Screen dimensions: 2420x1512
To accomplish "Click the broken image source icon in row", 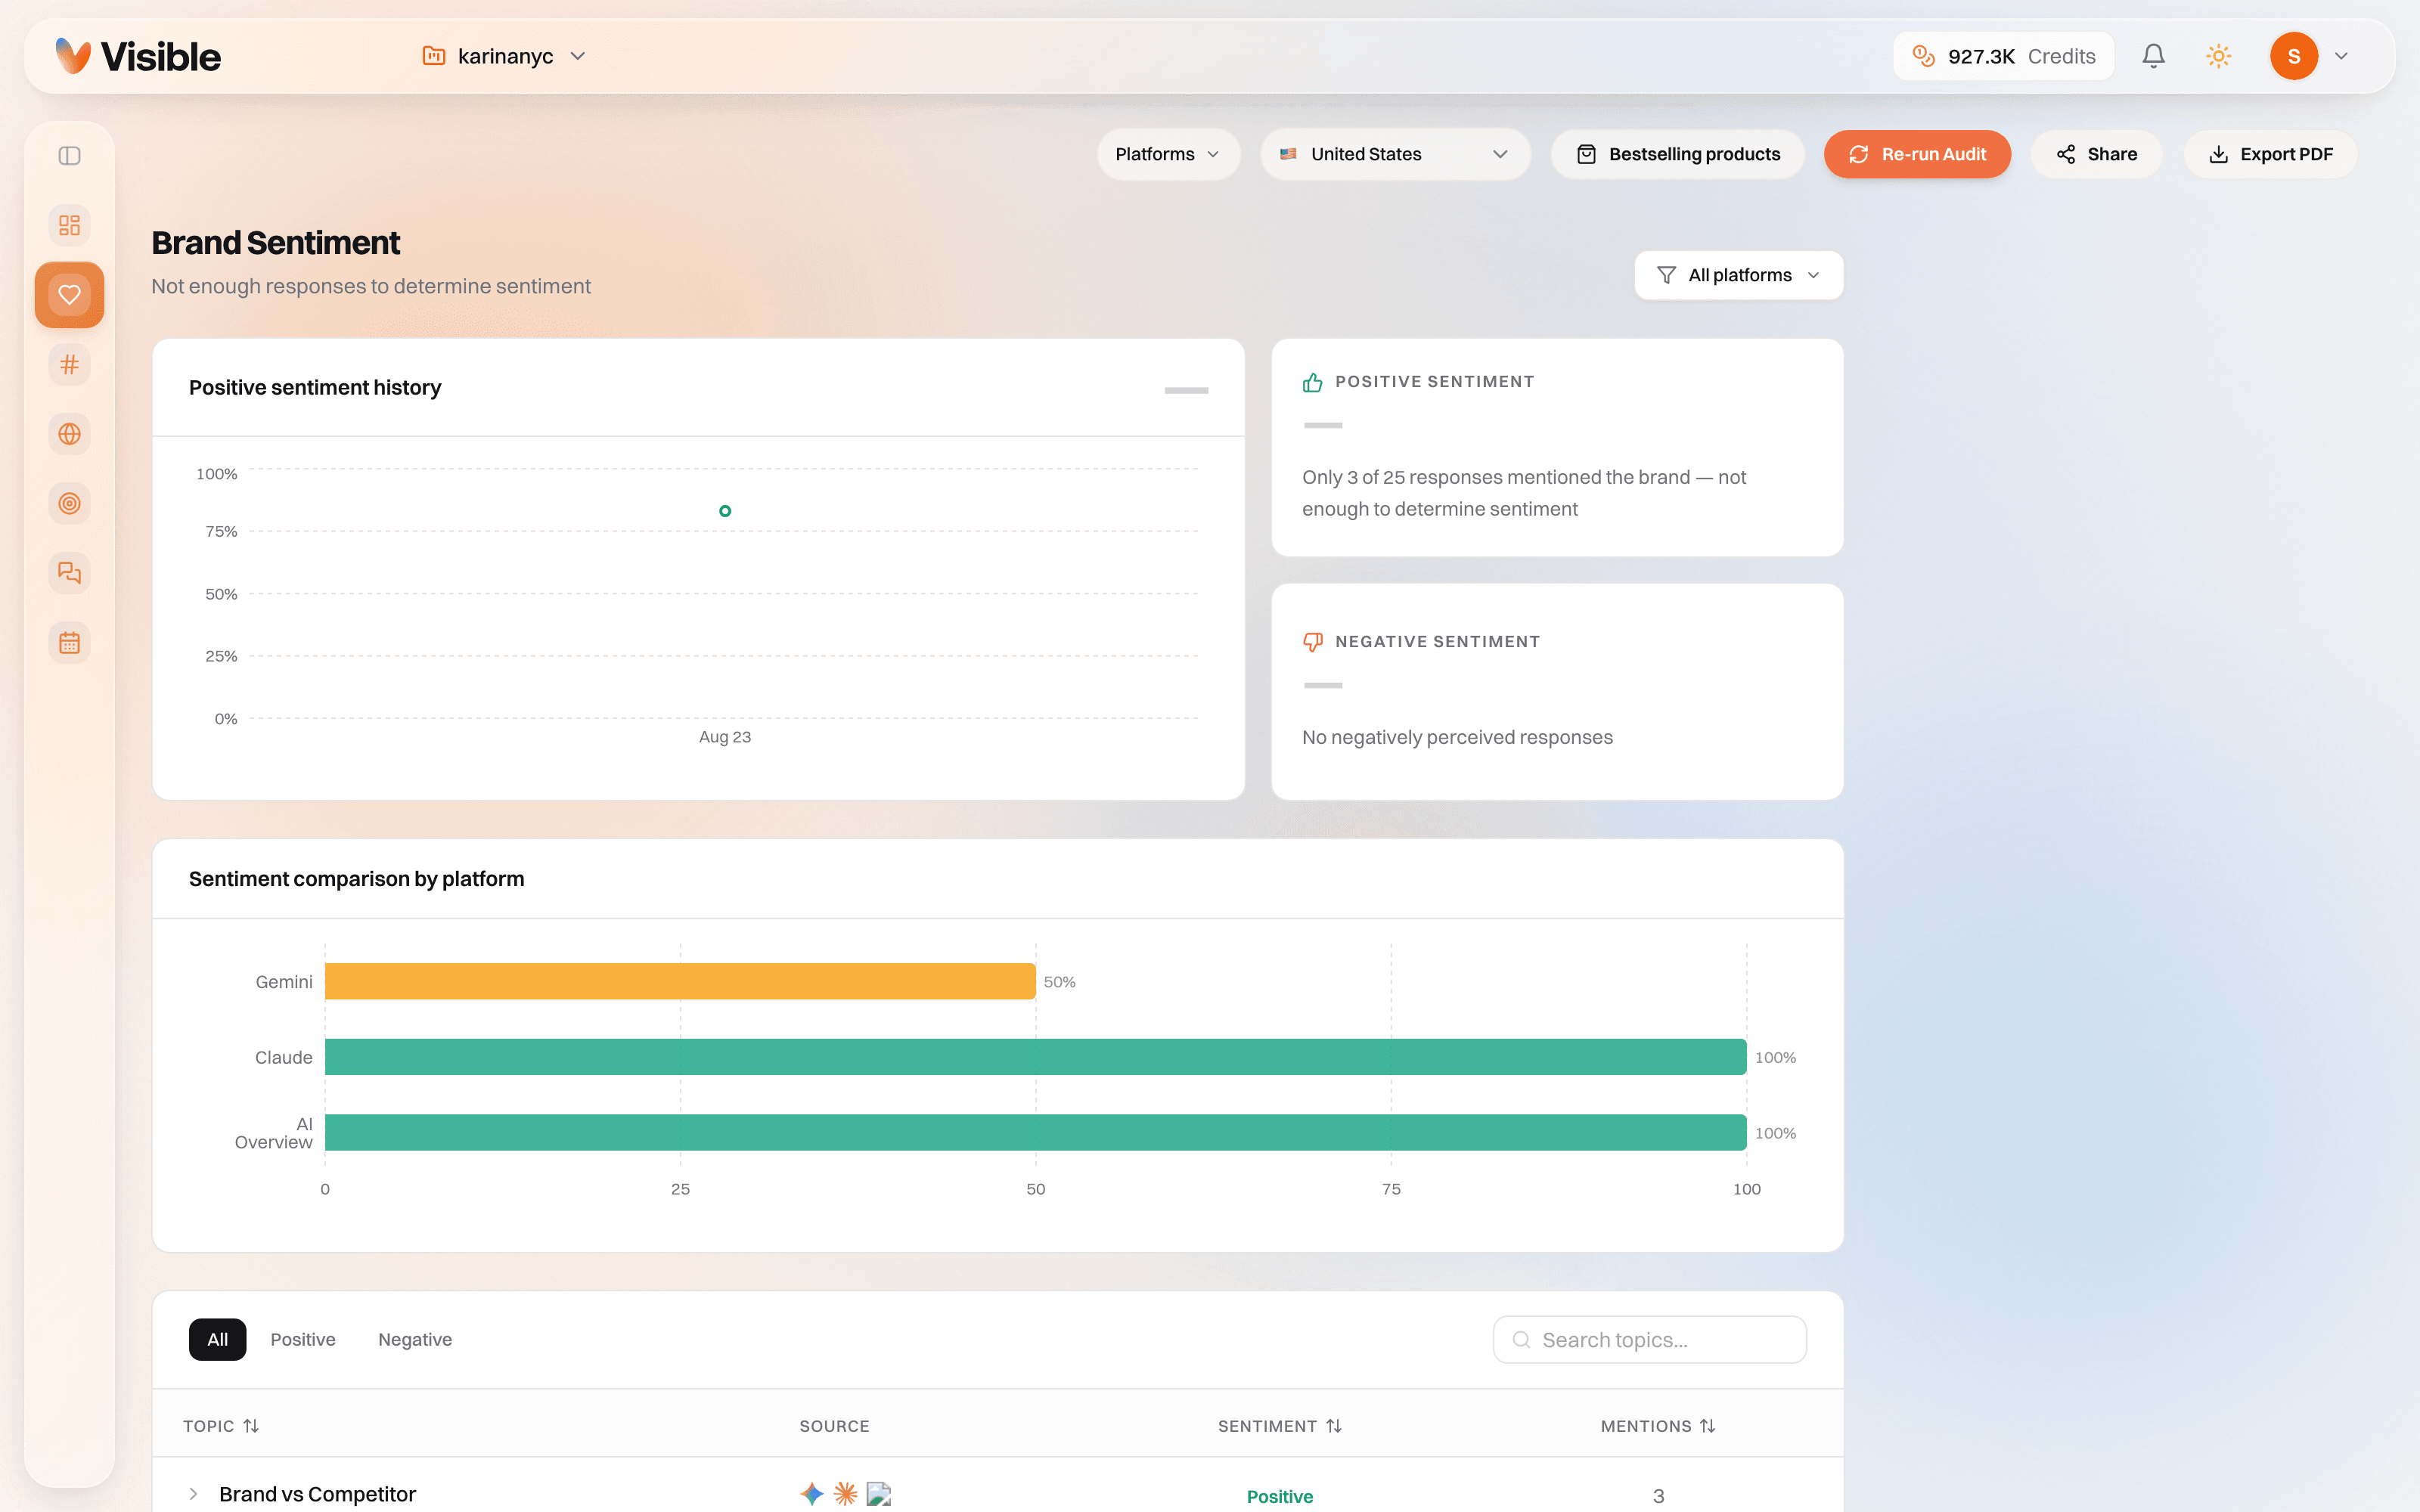I will pyautogui.click(x=879, y=1494).
